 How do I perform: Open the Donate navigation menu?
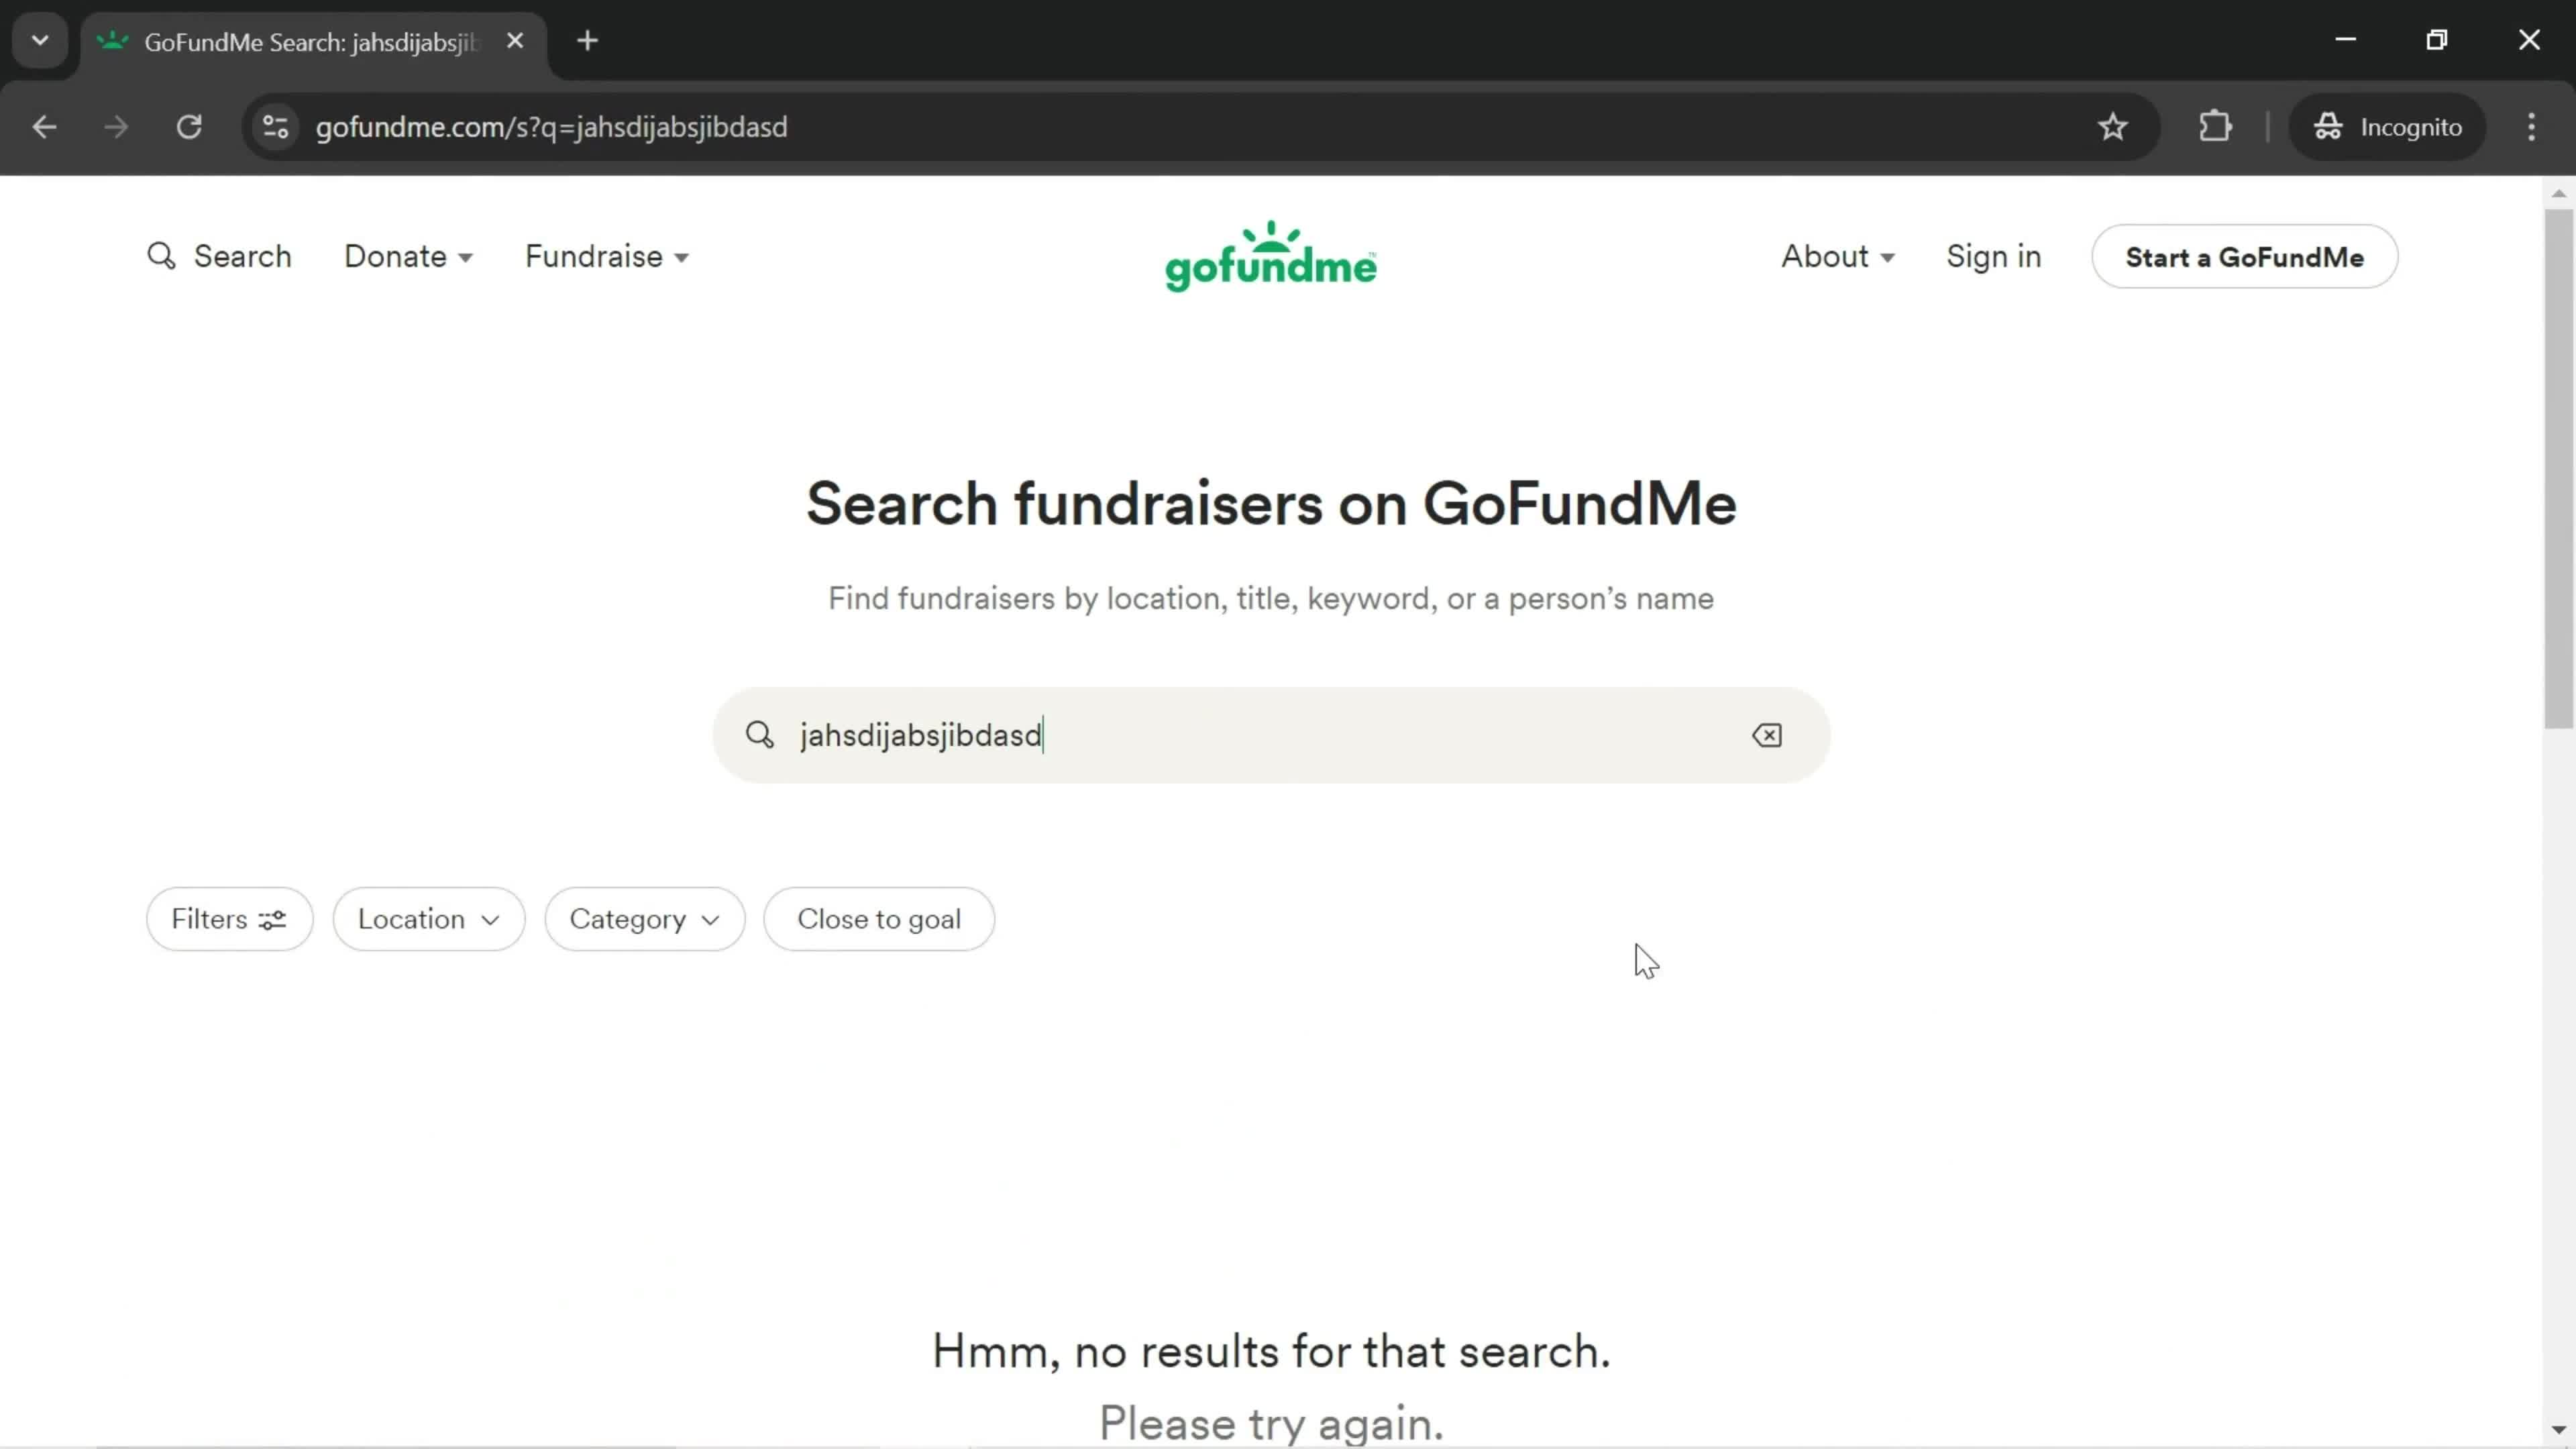click(x=409, y=256)
